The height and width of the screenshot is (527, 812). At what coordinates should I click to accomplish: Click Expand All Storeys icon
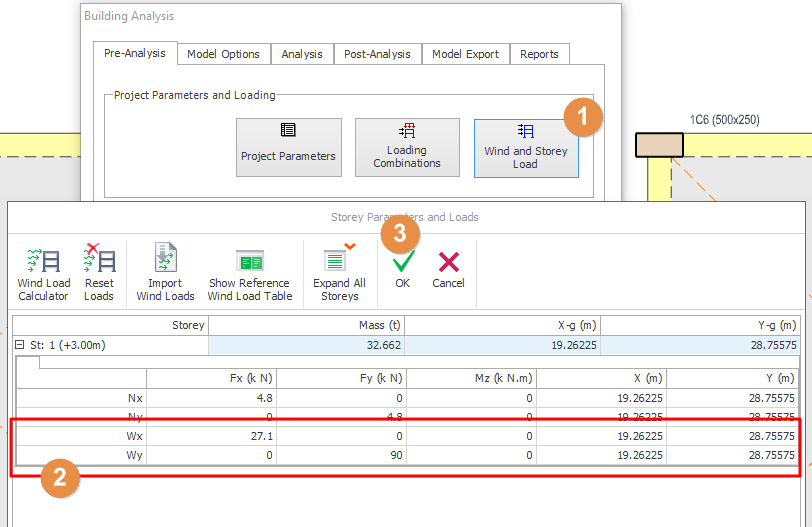coord(339,271)
